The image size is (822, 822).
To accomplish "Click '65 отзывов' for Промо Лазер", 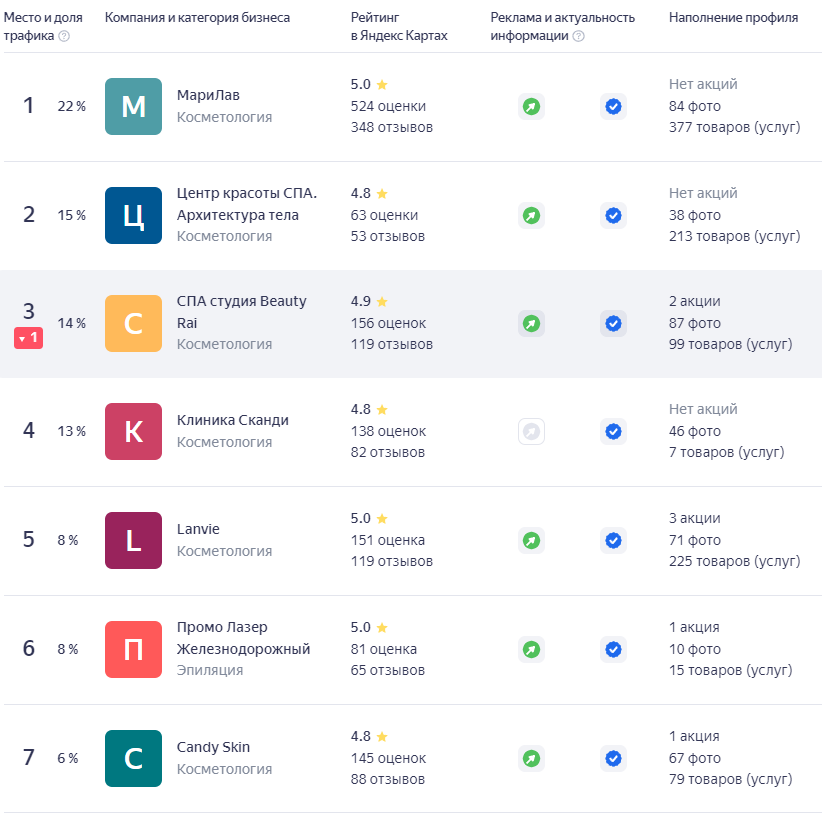I will click(x=387, y=670).
